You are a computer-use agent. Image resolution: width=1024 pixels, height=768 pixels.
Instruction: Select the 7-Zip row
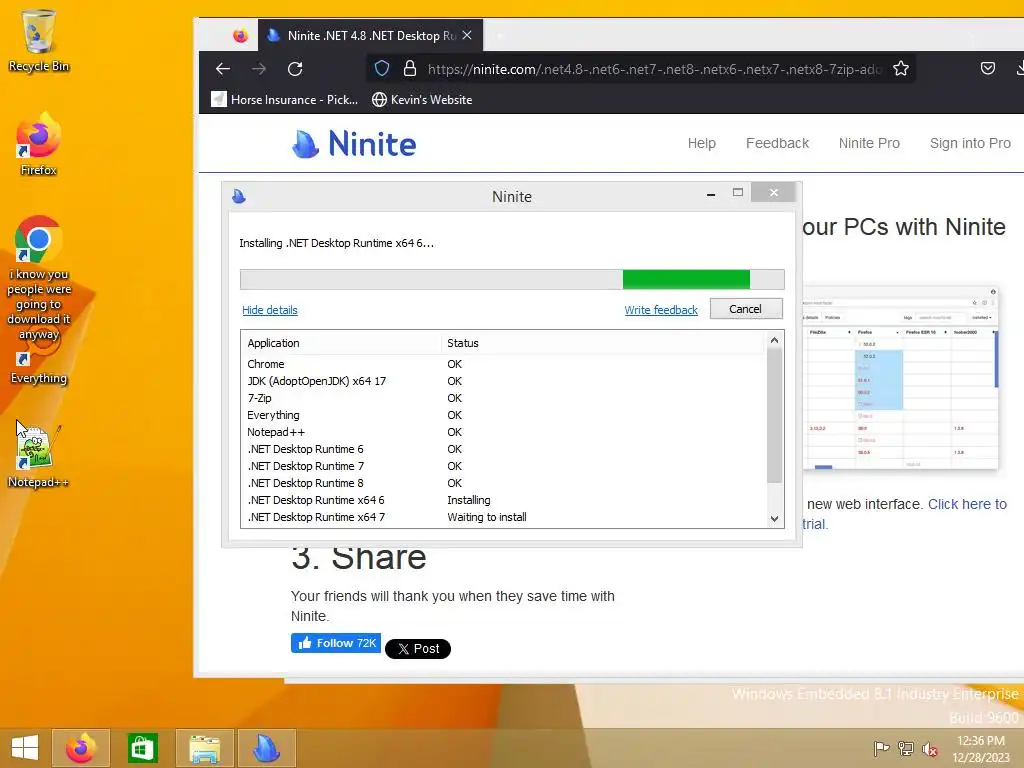tap(504, 398)
